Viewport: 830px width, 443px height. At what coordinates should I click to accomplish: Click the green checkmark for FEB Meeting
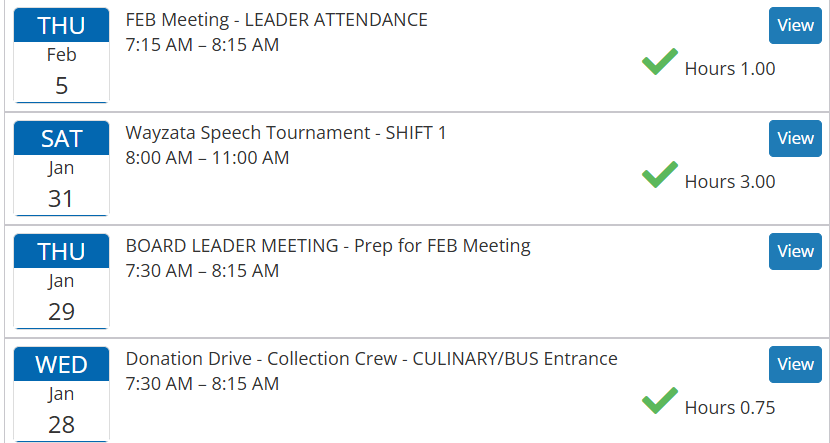(660, 62)
